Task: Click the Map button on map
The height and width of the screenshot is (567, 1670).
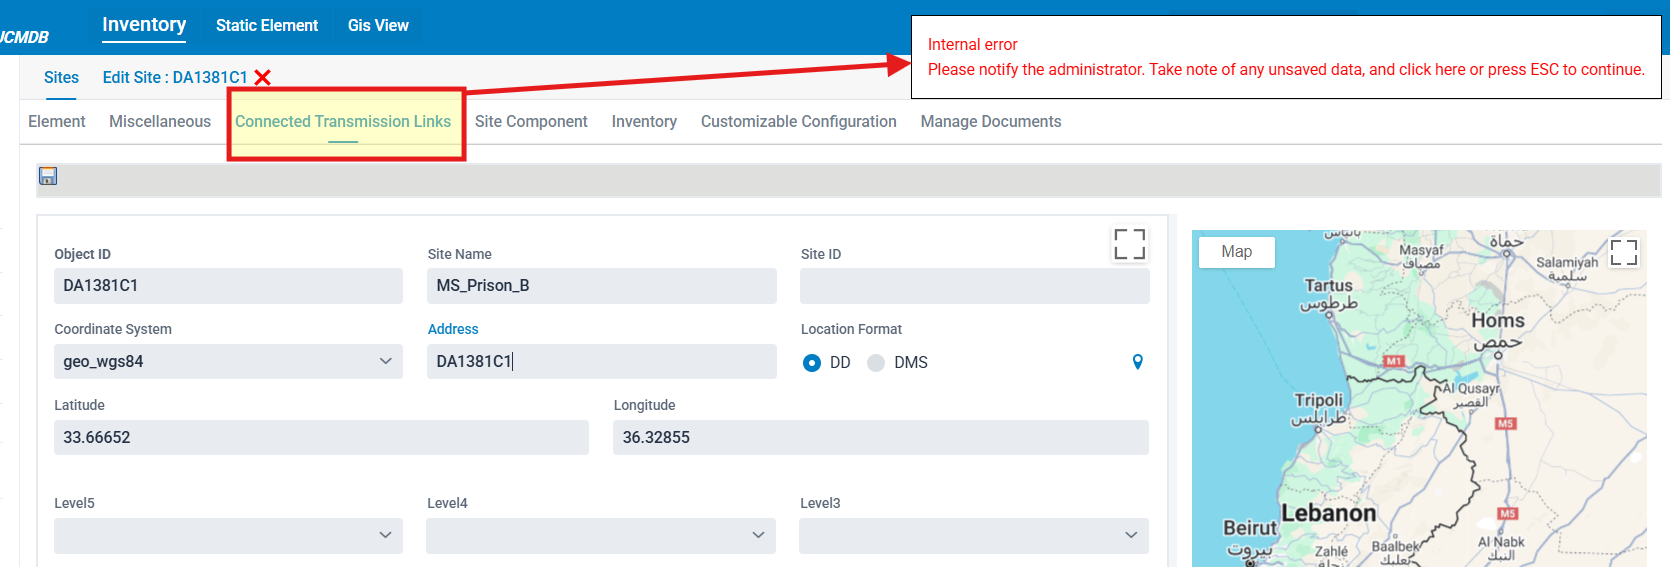Action: 1236,252
